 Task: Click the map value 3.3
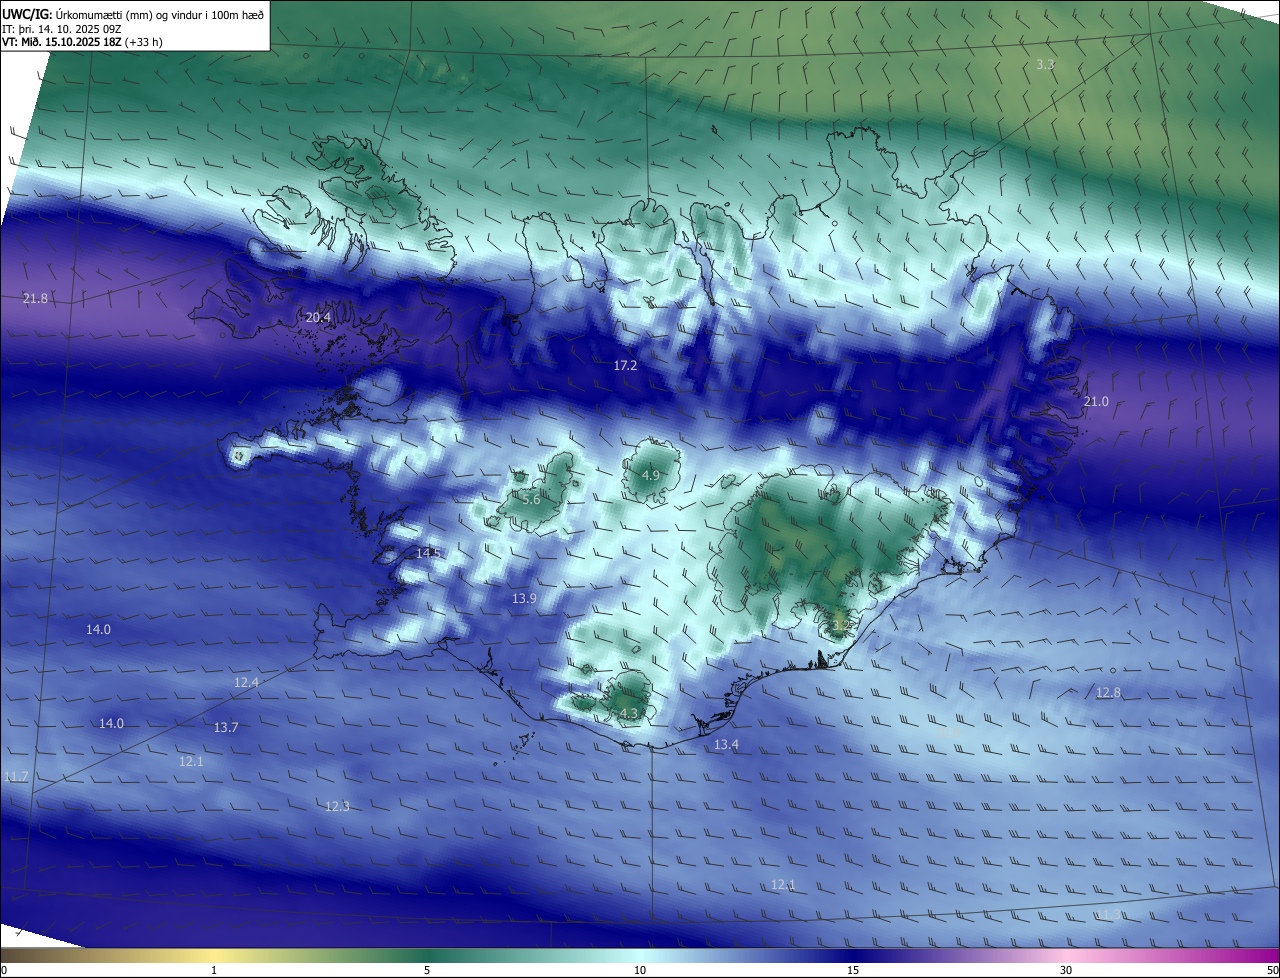click(1045, 64)
